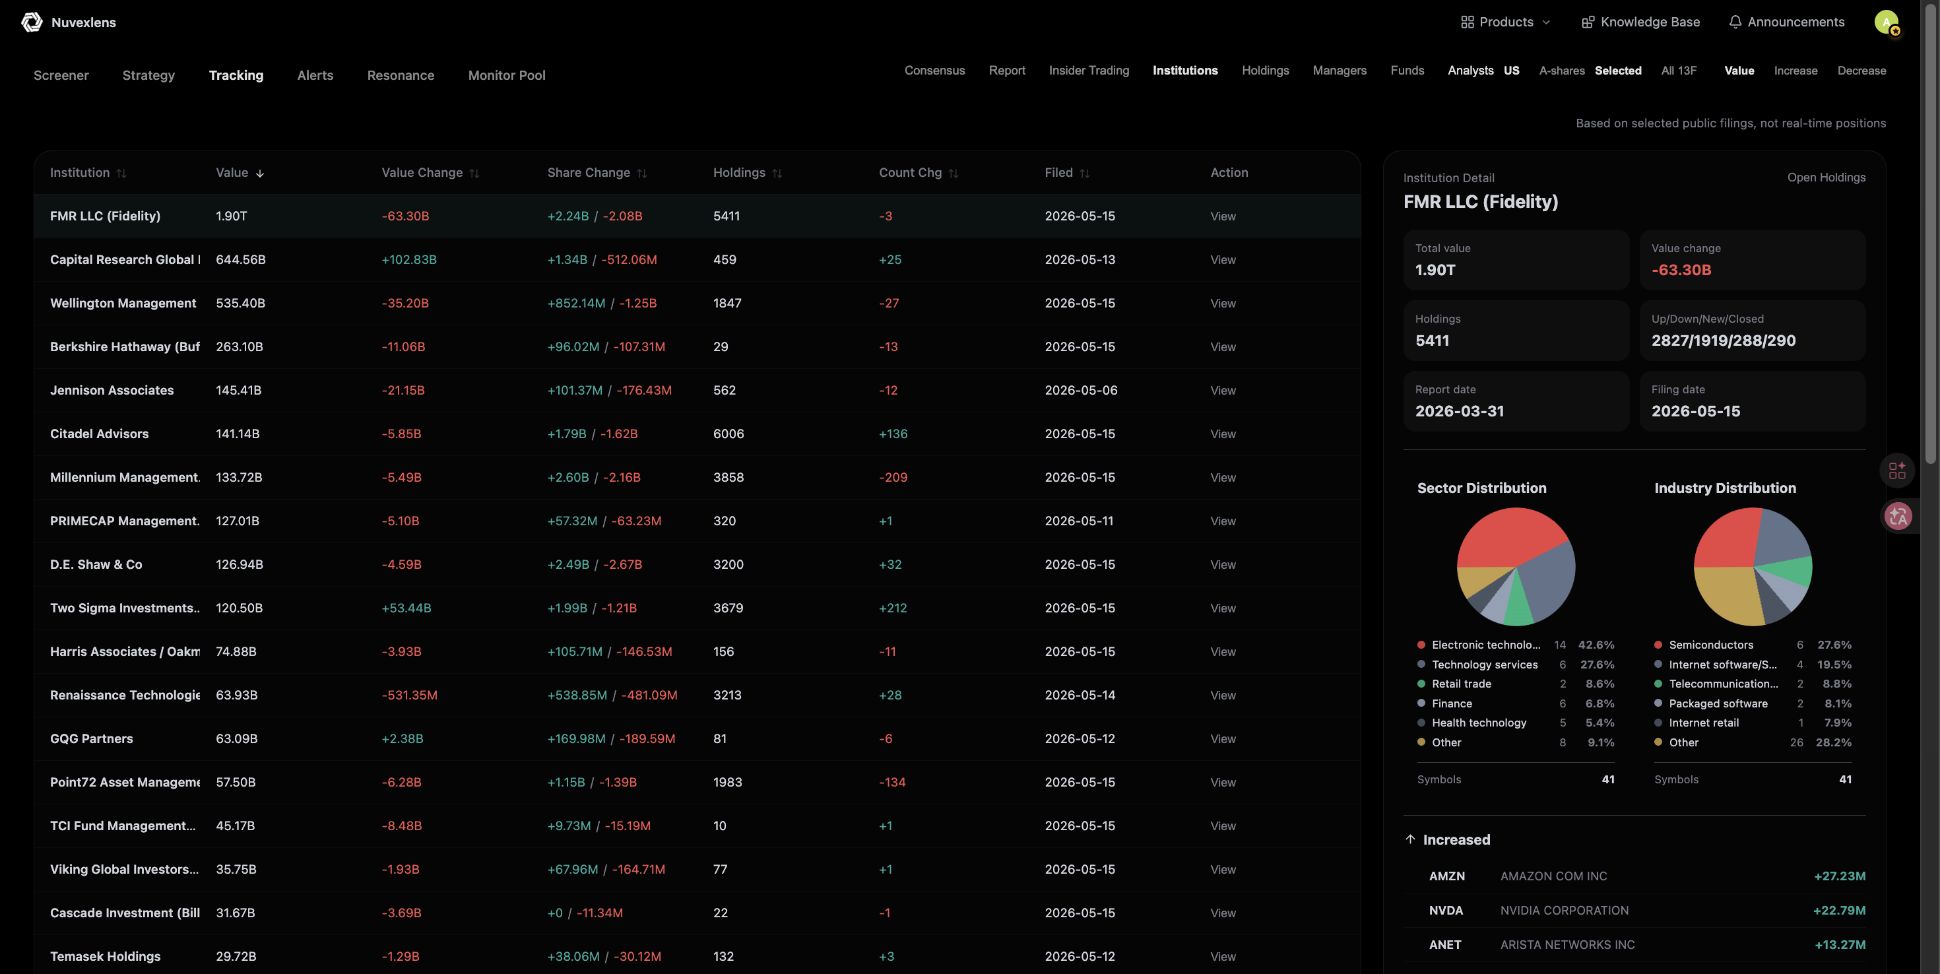Open the Funds sub-tab
This screenshot has width=1940, height=974.
coord(1407,71)
